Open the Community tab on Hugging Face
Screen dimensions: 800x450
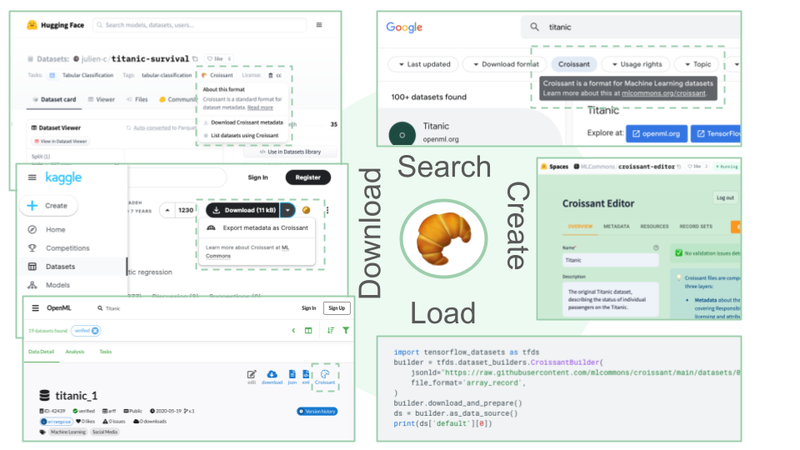[x=178, y=99]
